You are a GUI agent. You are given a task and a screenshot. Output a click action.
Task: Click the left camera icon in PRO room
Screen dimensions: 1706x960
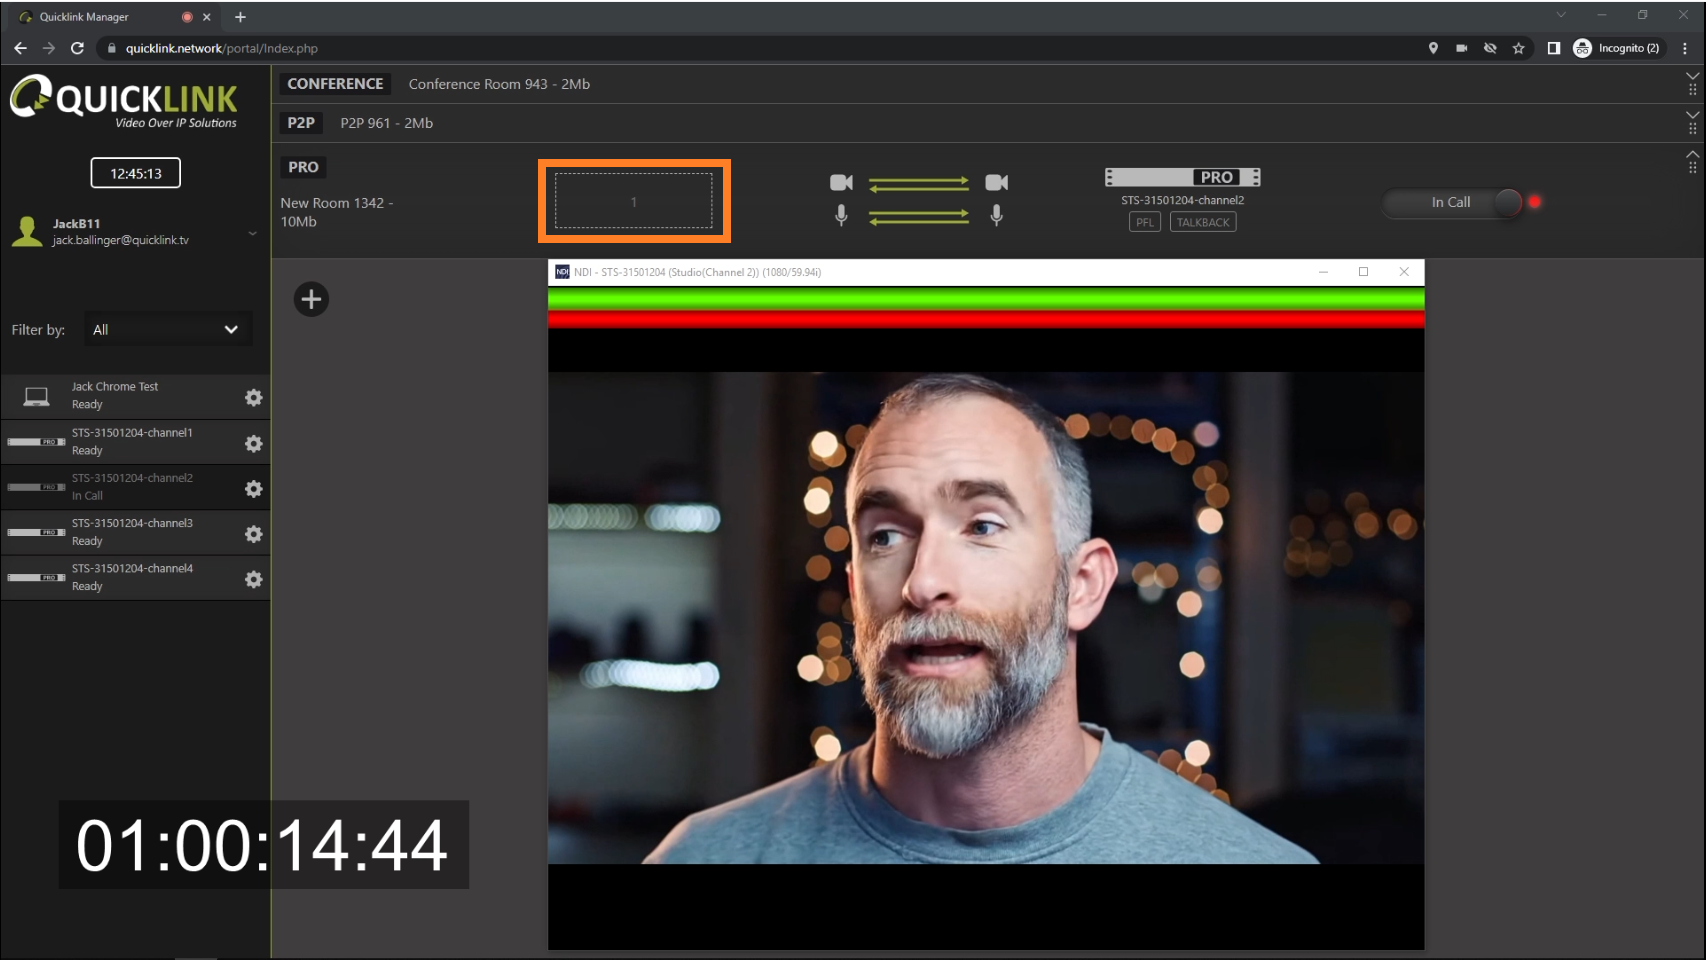tap(841, 182)
